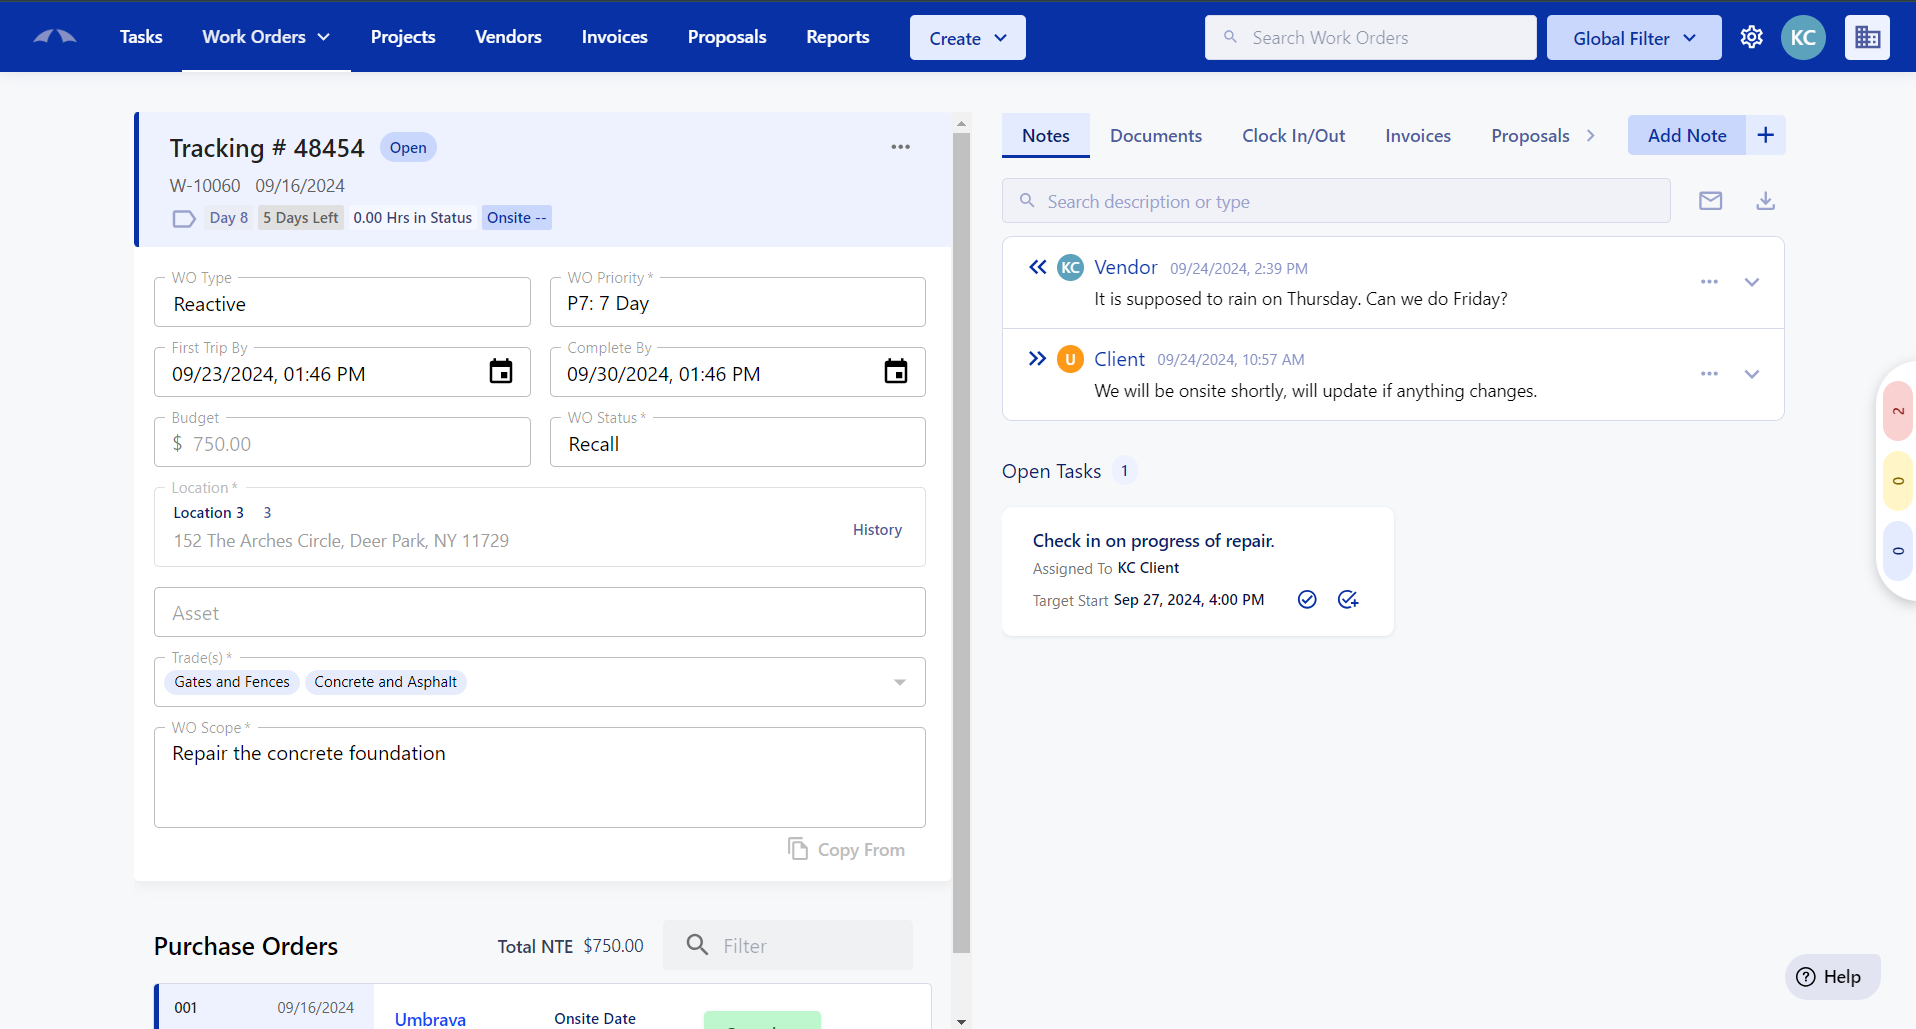Image resolution: width=1916 pixels, height=1029 pixels.
Task: Focus the Search description or type field
Action: (x=1336, y=201)
